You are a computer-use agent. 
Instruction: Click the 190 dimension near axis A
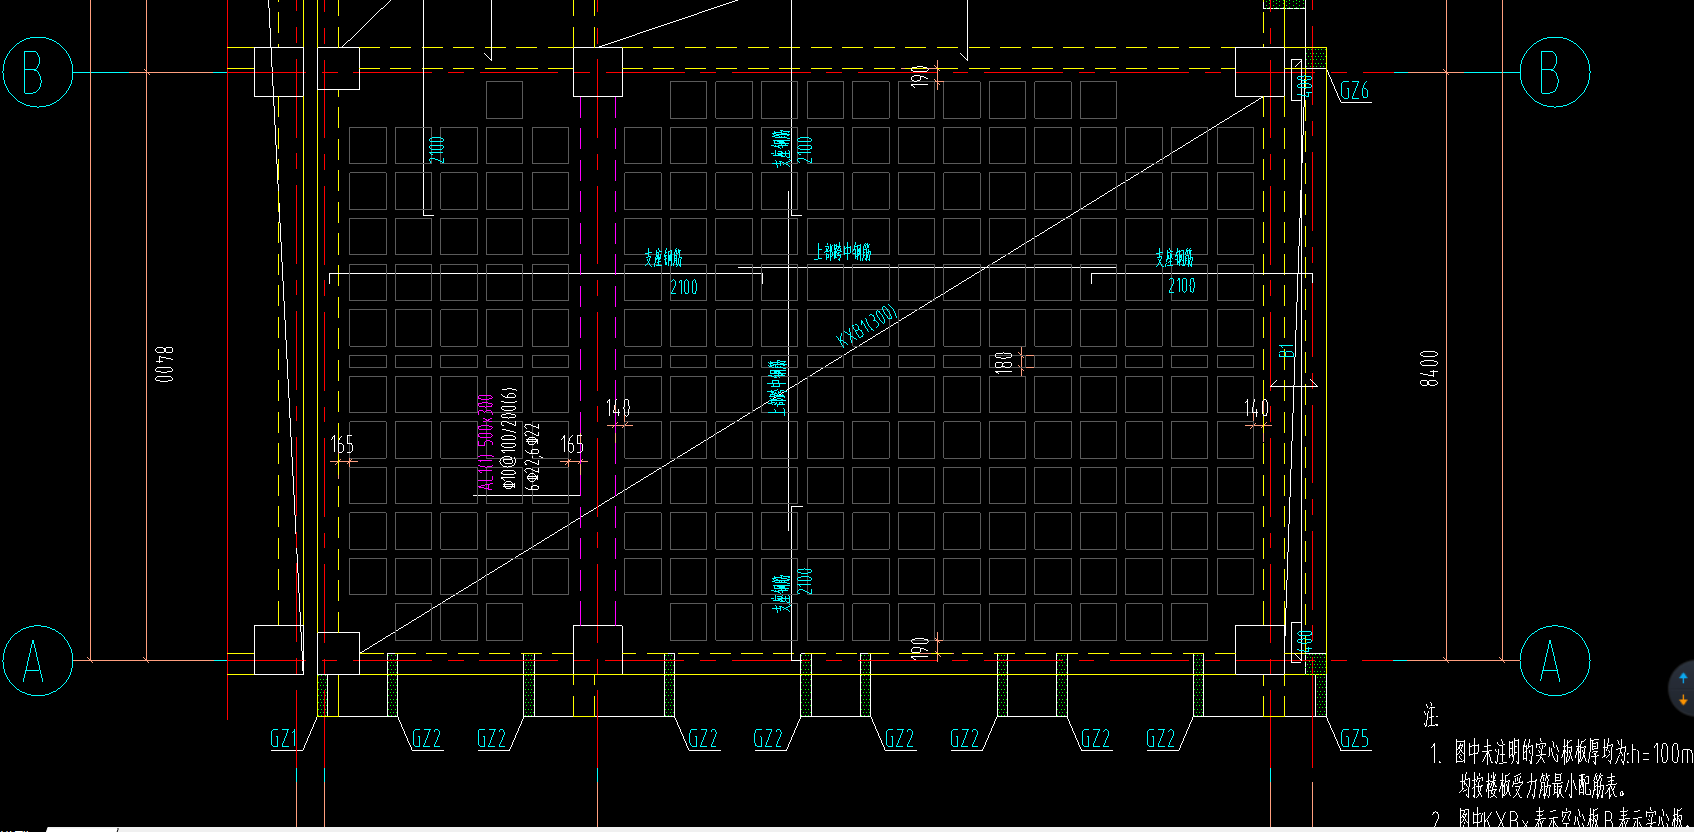pos(920,648)
